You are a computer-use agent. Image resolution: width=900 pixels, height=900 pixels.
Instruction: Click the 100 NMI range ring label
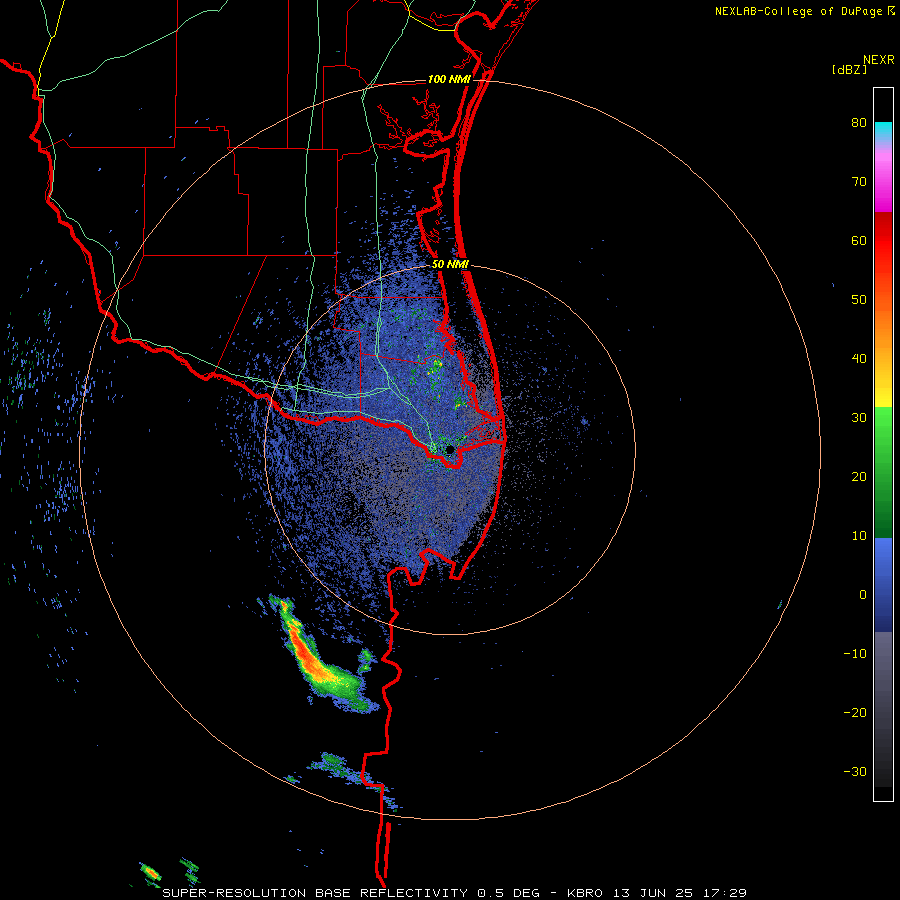tap(449, 79)
